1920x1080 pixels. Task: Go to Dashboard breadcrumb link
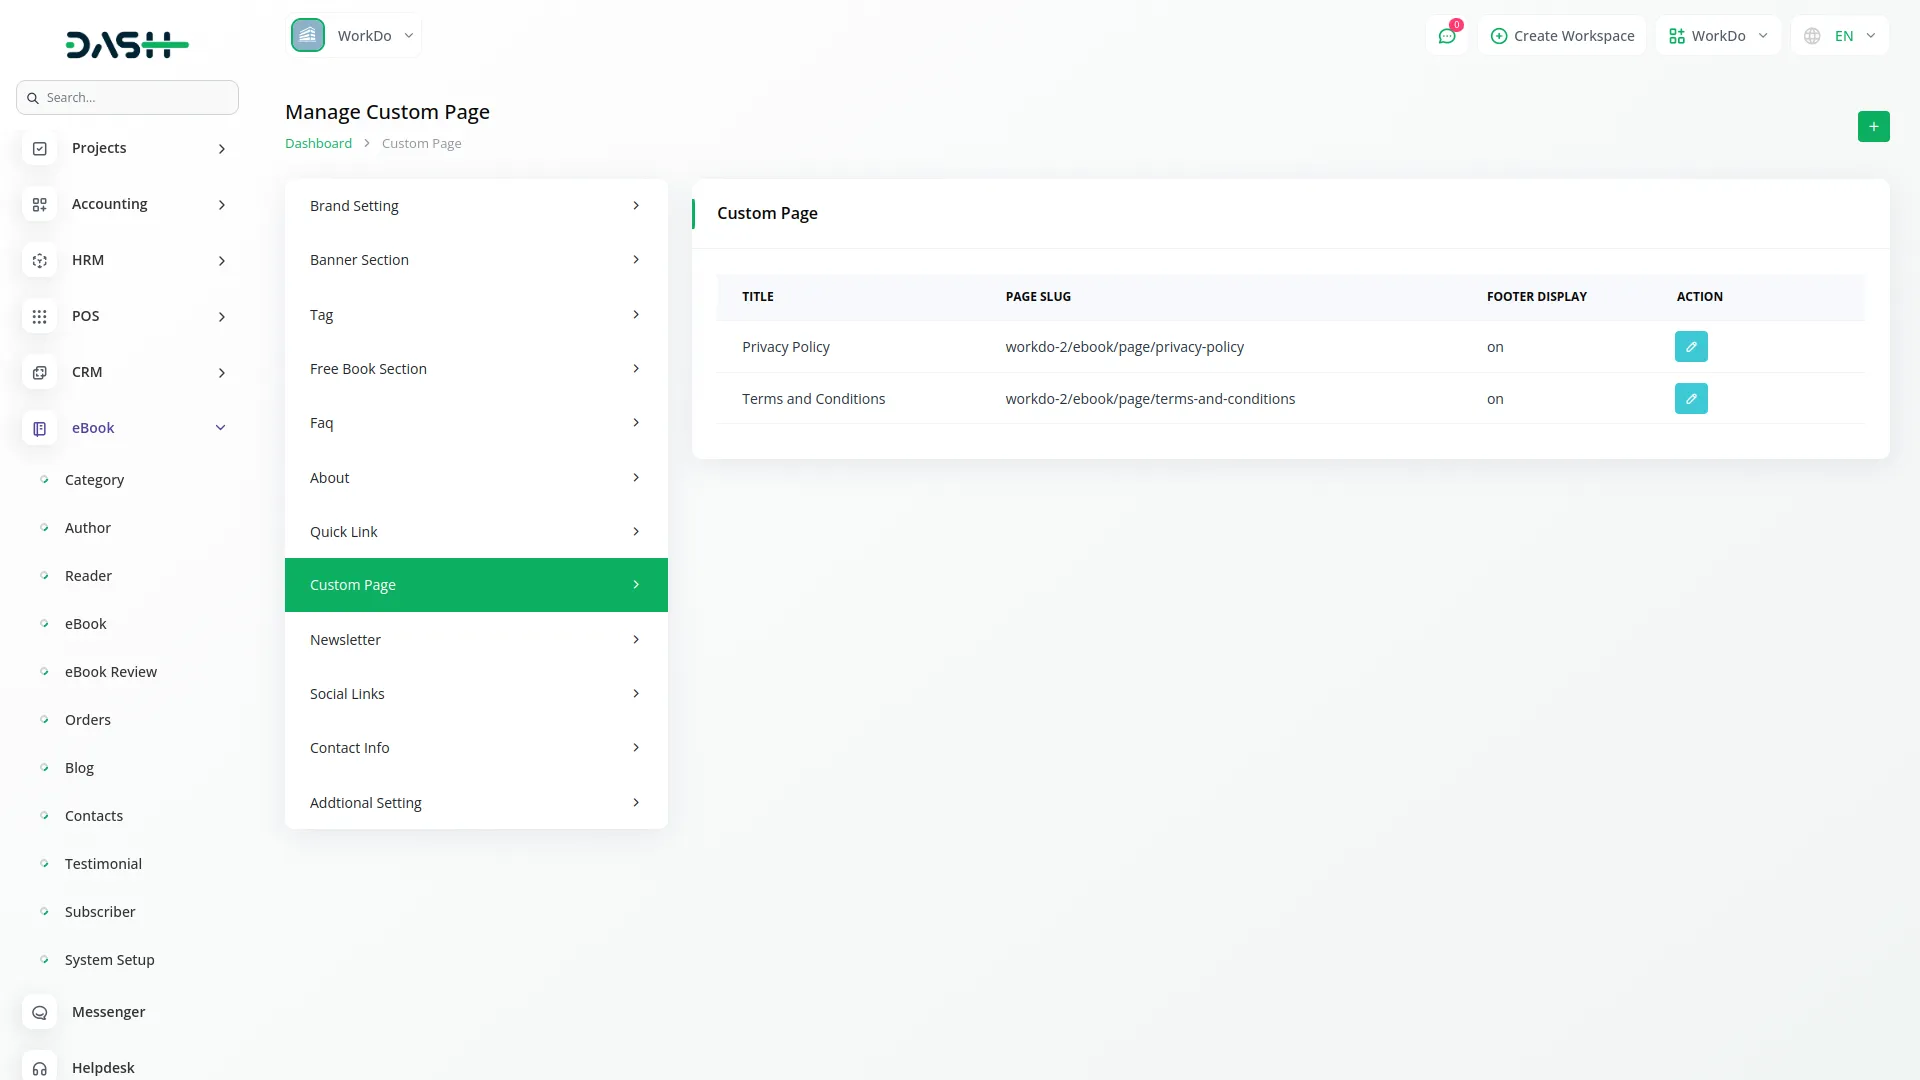coord(318,144)
